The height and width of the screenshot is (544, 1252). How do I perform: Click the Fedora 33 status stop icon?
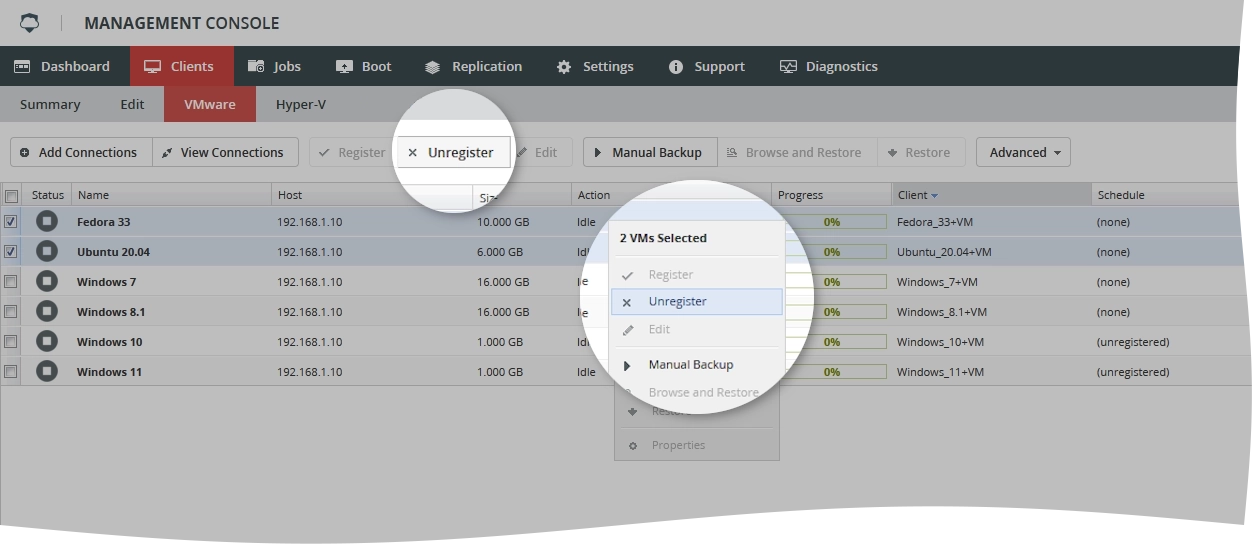47,222
